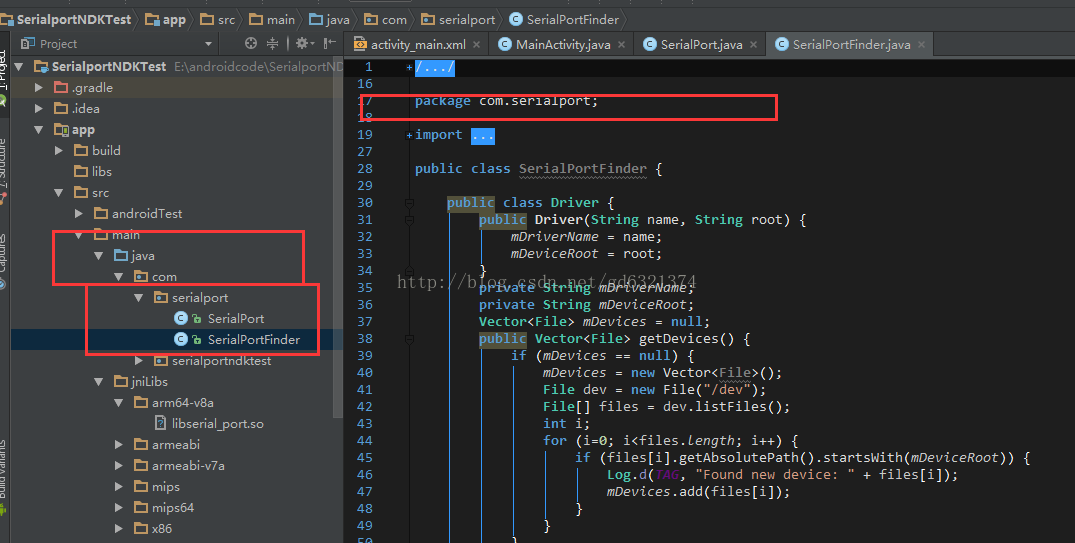Screen dimensions: 1075x543
Task: Click src in the breadcrumb bar
Action: [x=218, y=19]
